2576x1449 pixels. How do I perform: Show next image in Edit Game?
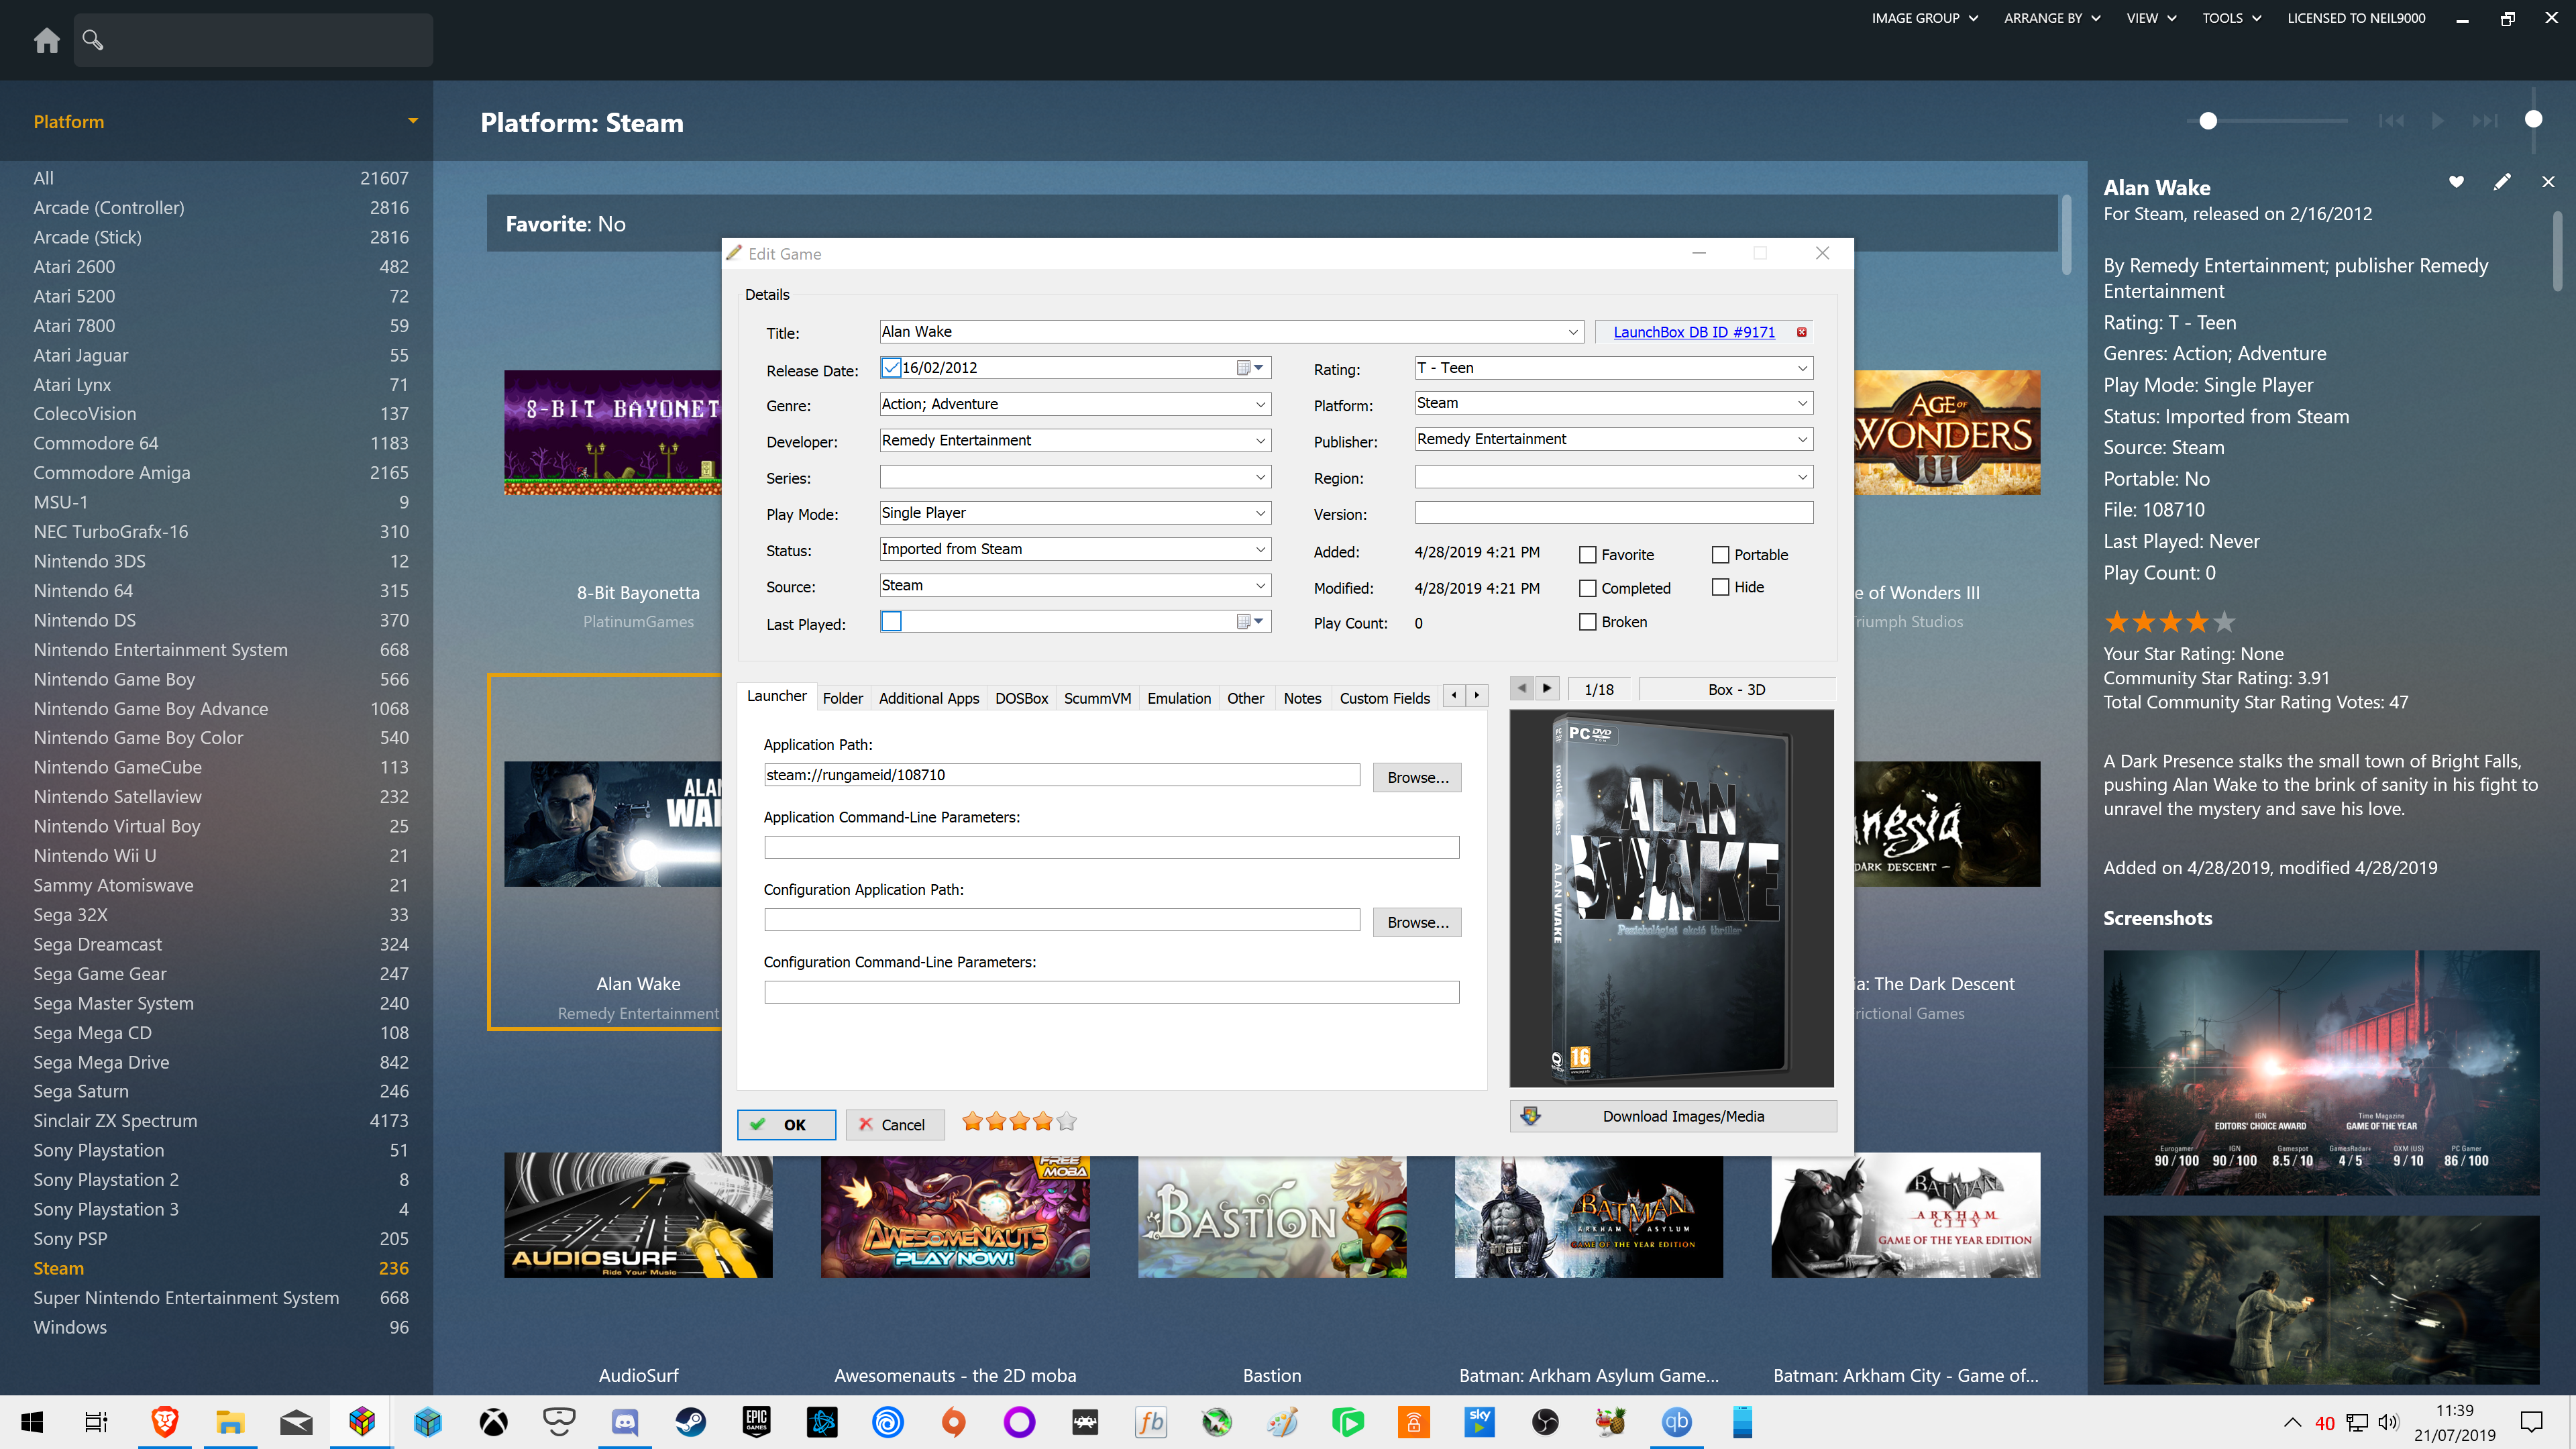click(x=1547, y=688)
